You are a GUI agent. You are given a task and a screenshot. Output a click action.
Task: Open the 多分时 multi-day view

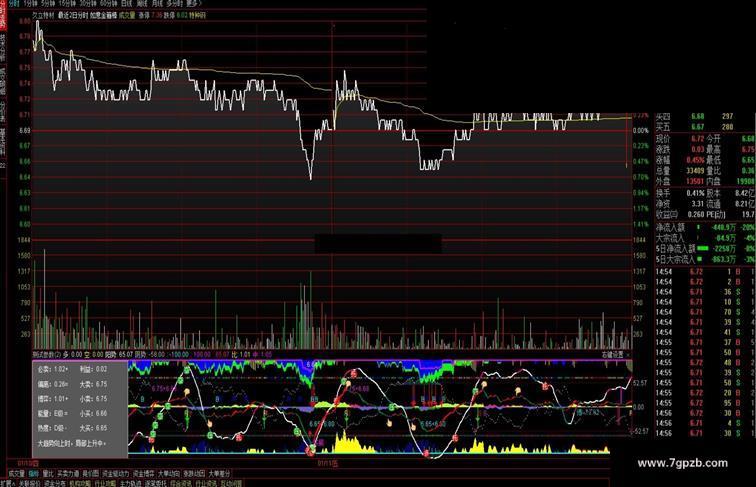(x=175, y=3)
